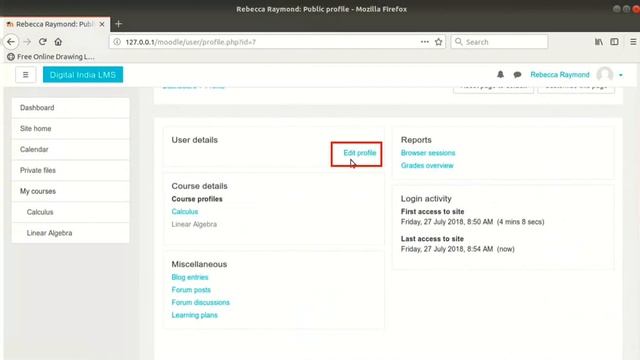Click the user avatar picture
Image resolution: width=640 pixels, height=360 pixels.
(x=605, y=74)
